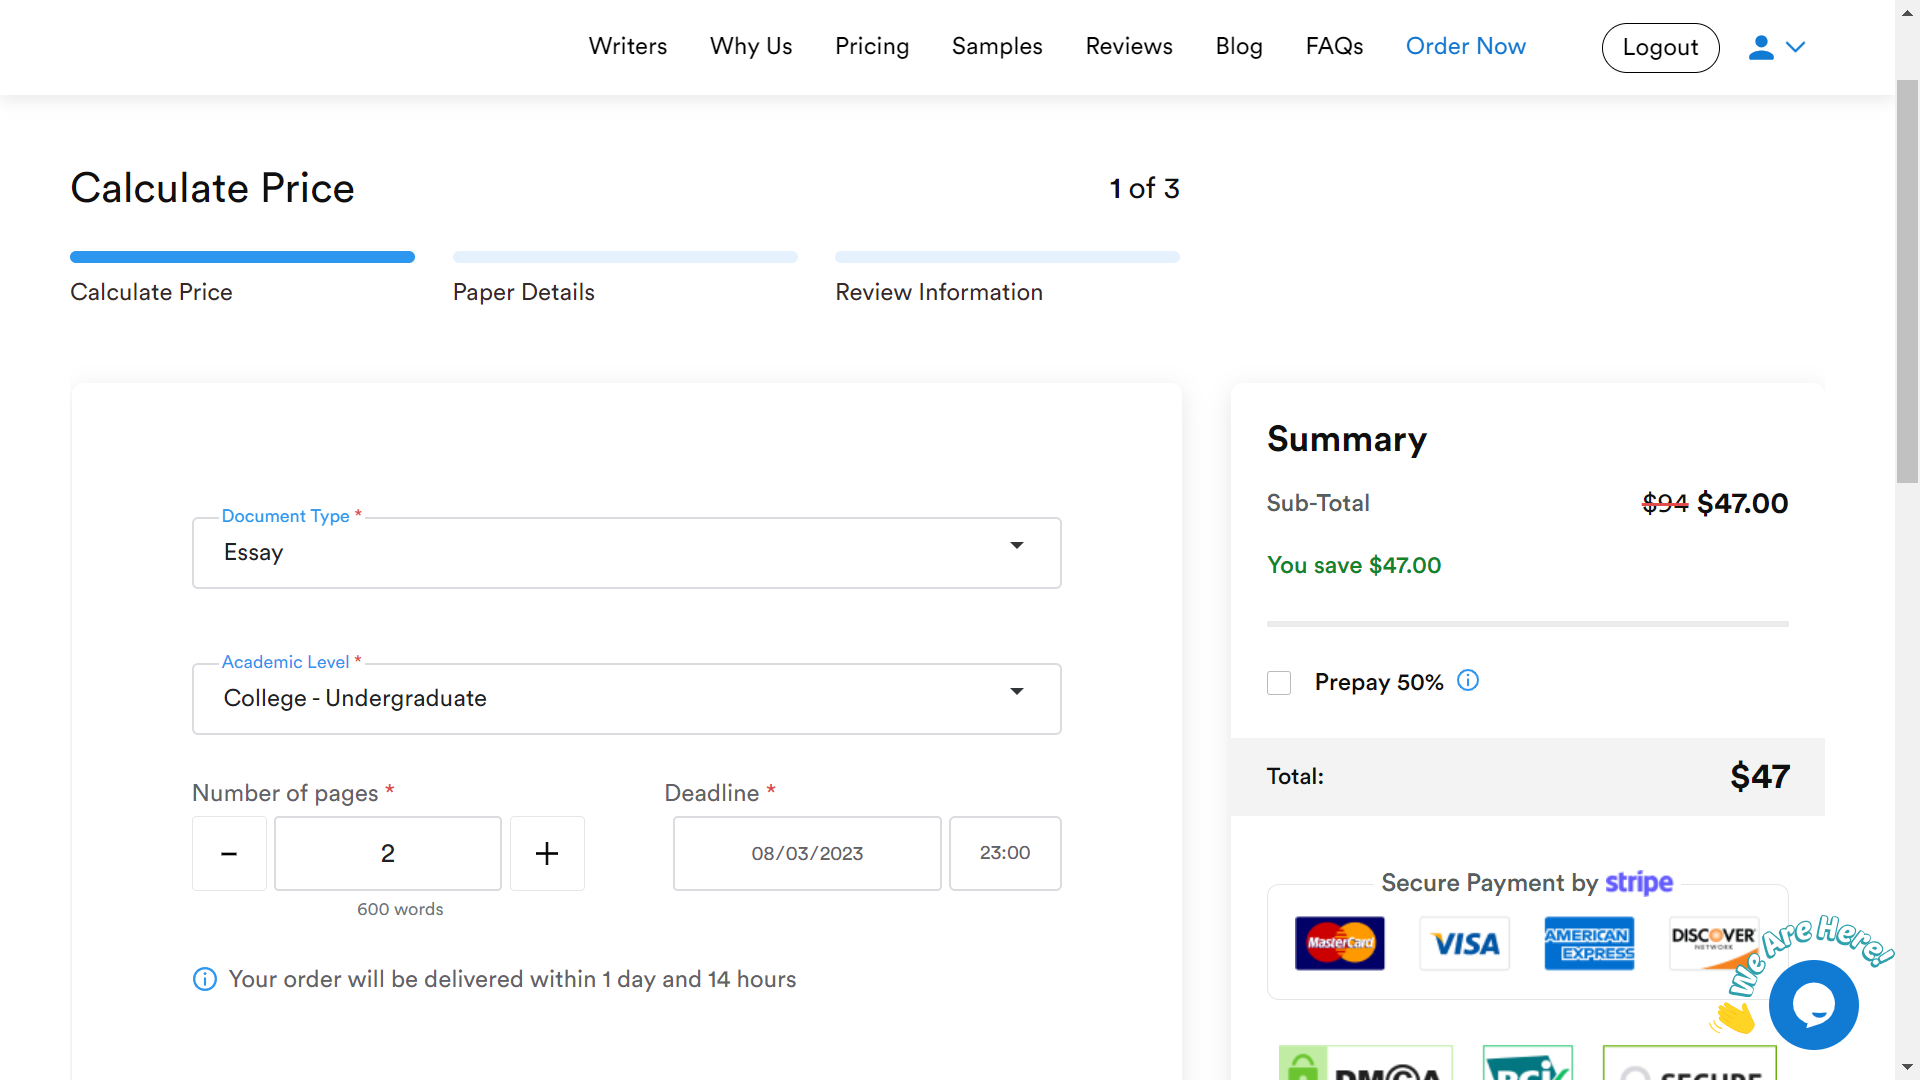
Task: Decrease number of pages with minus button
Action: pyautogui.click(x=229, y=853)
